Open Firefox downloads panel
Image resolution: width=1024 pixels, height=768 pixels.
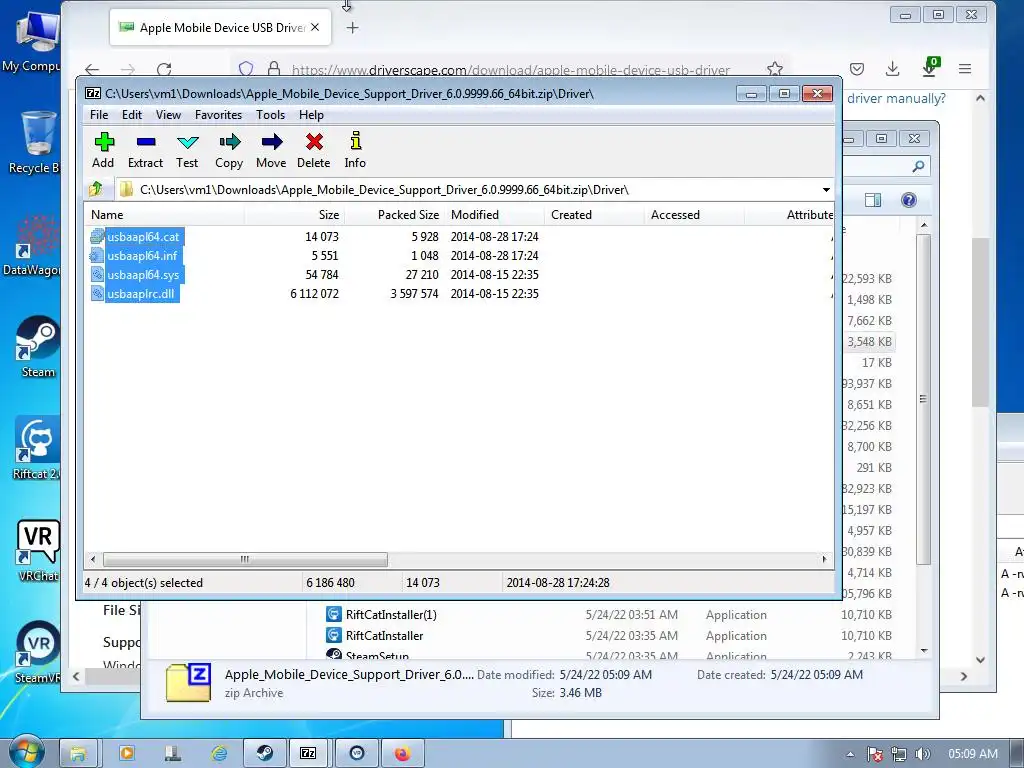[893, 69]
